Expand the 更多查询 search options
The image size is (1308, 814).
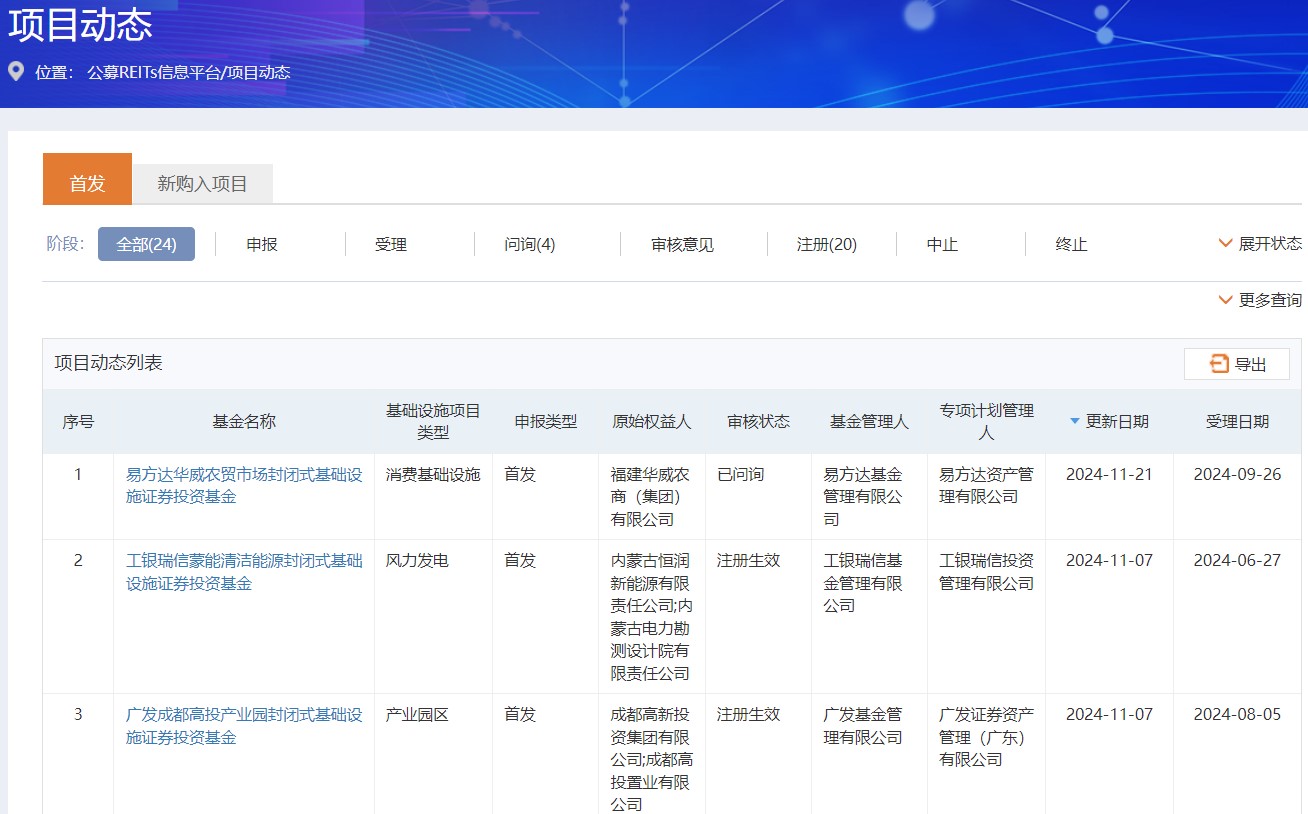click(x=1260, y=300)
